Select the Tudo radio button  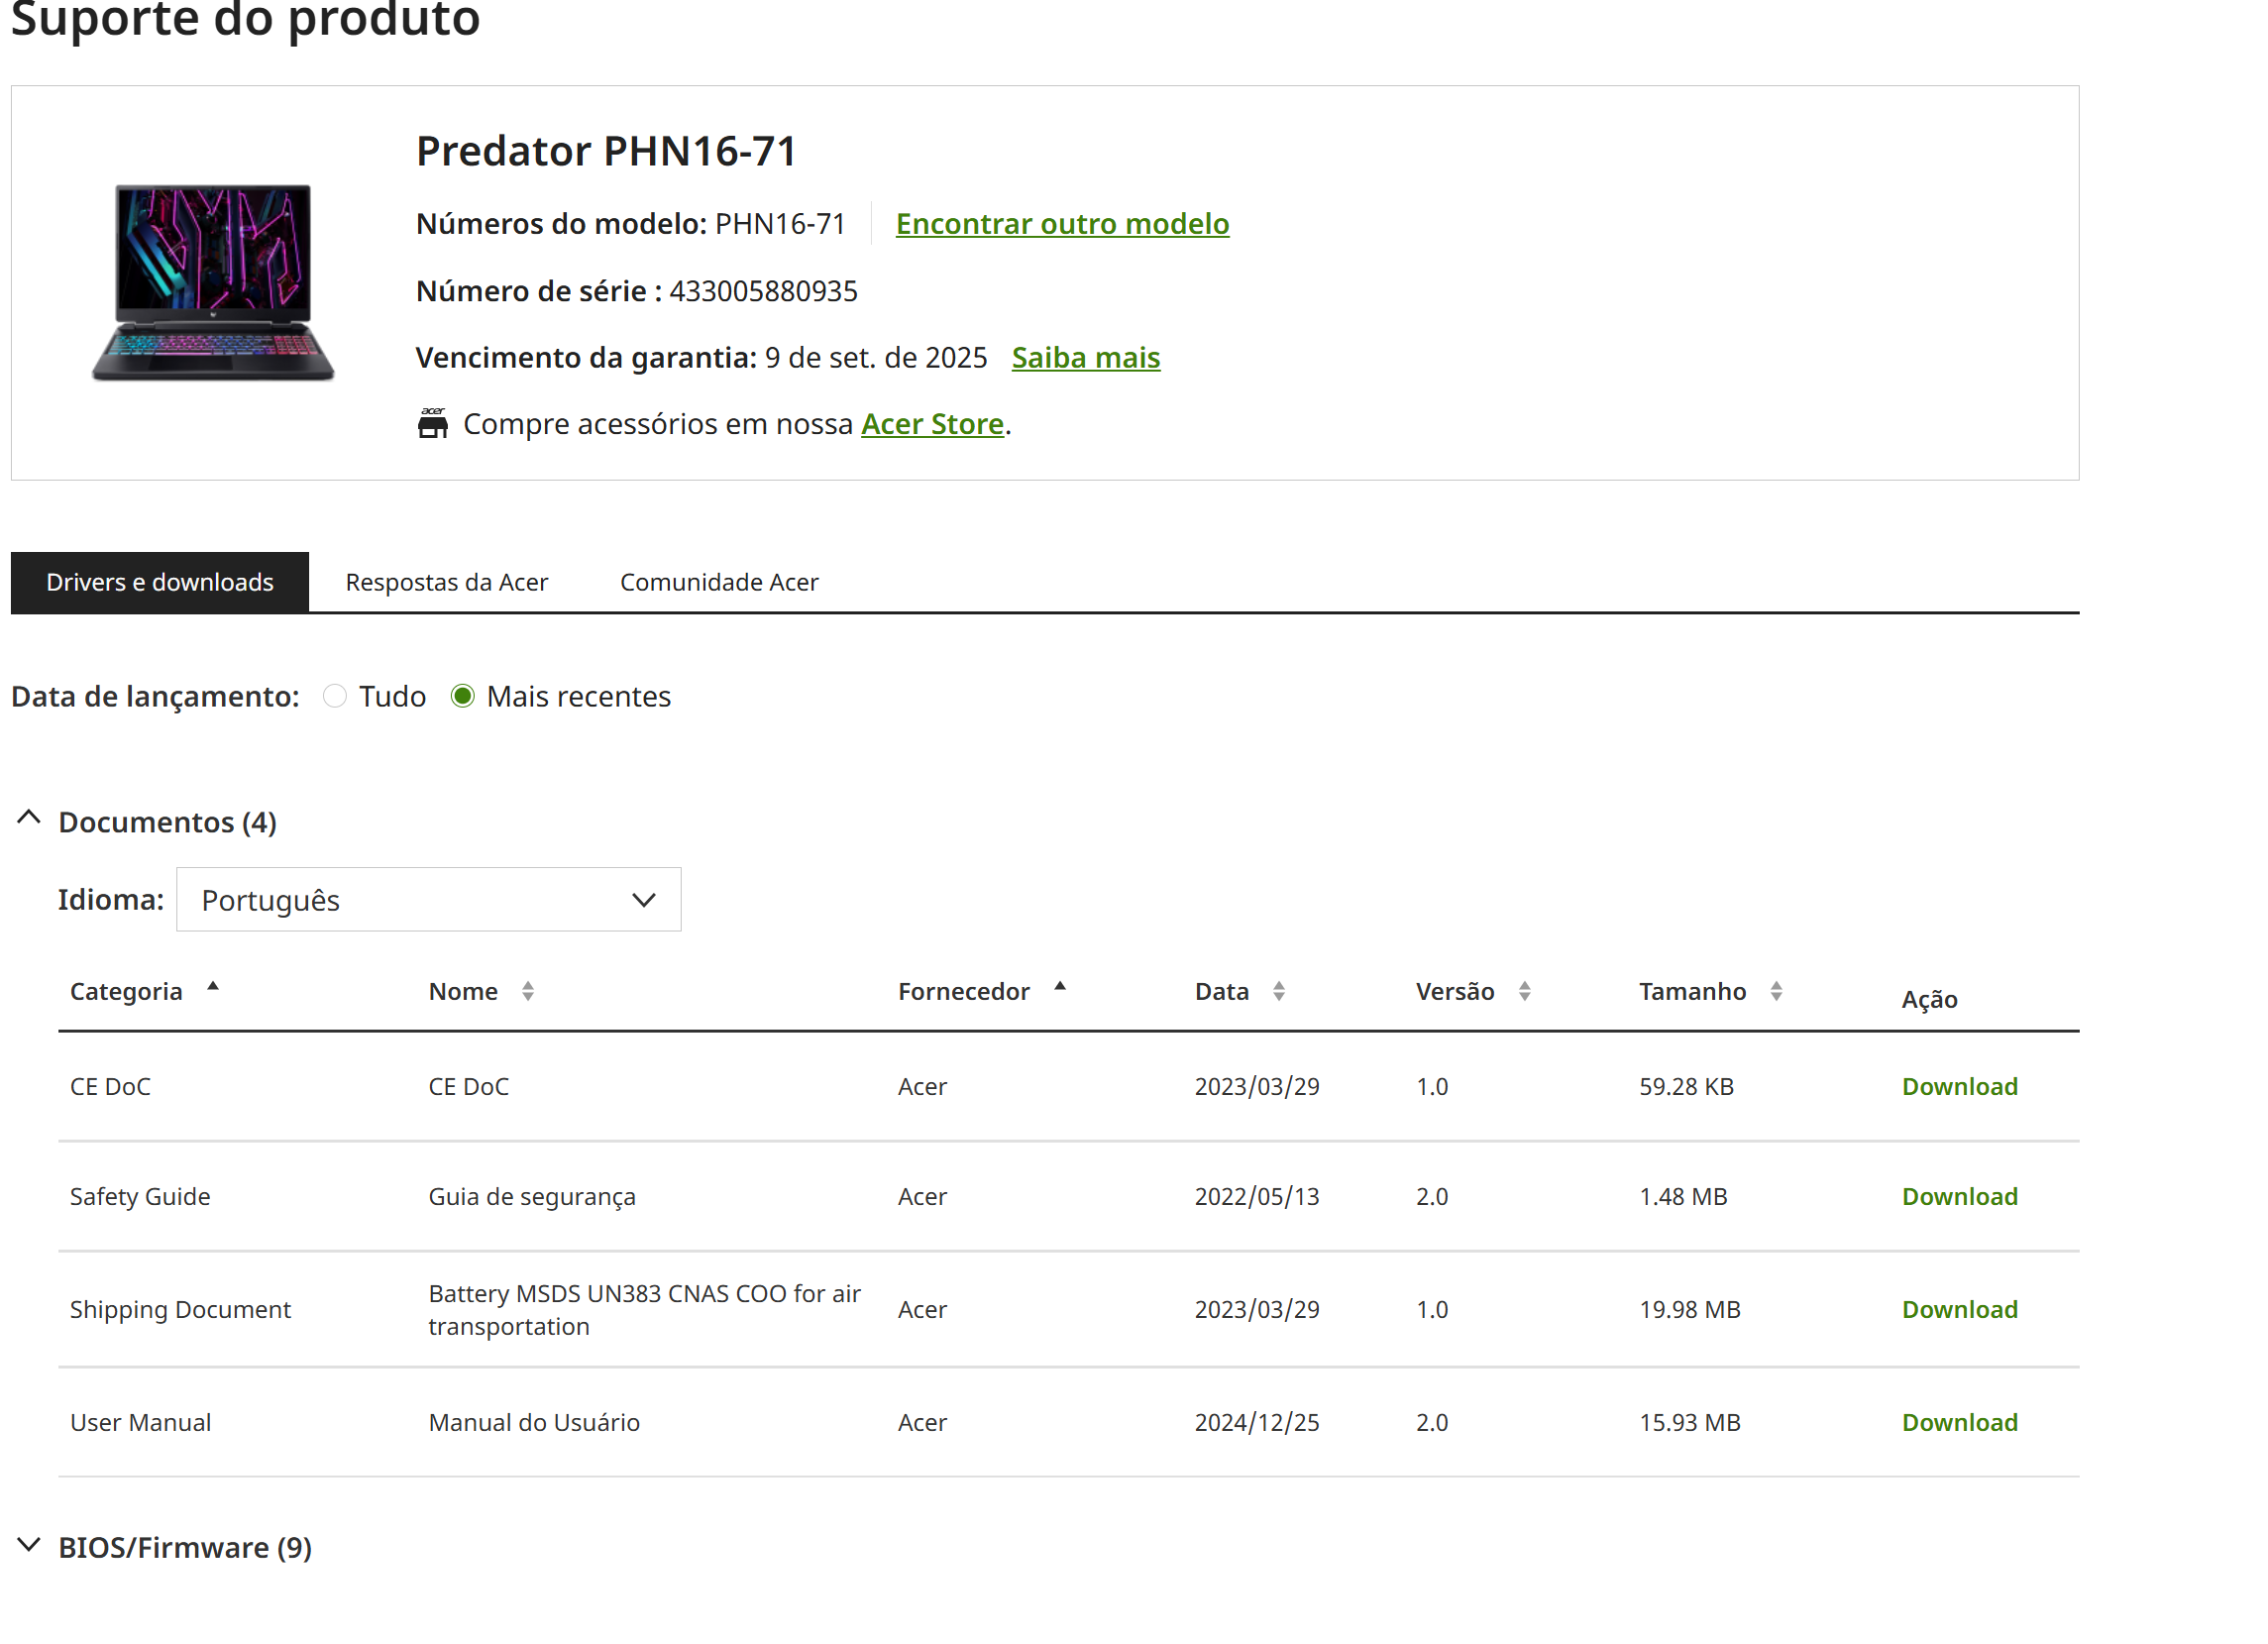[x=335, y=697]
